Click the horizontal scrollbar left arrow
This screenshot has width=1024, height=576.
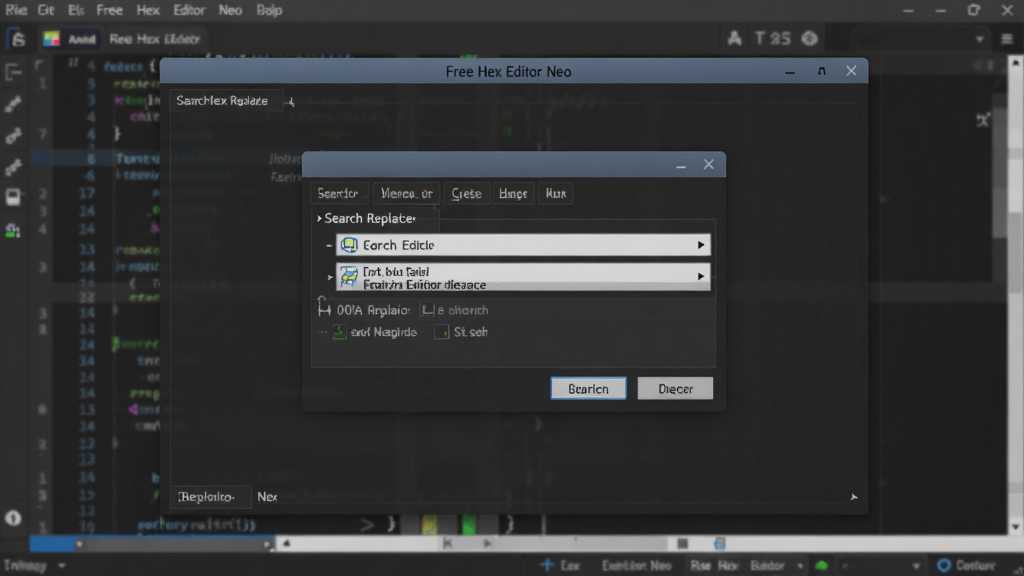(x=286, y=543)
